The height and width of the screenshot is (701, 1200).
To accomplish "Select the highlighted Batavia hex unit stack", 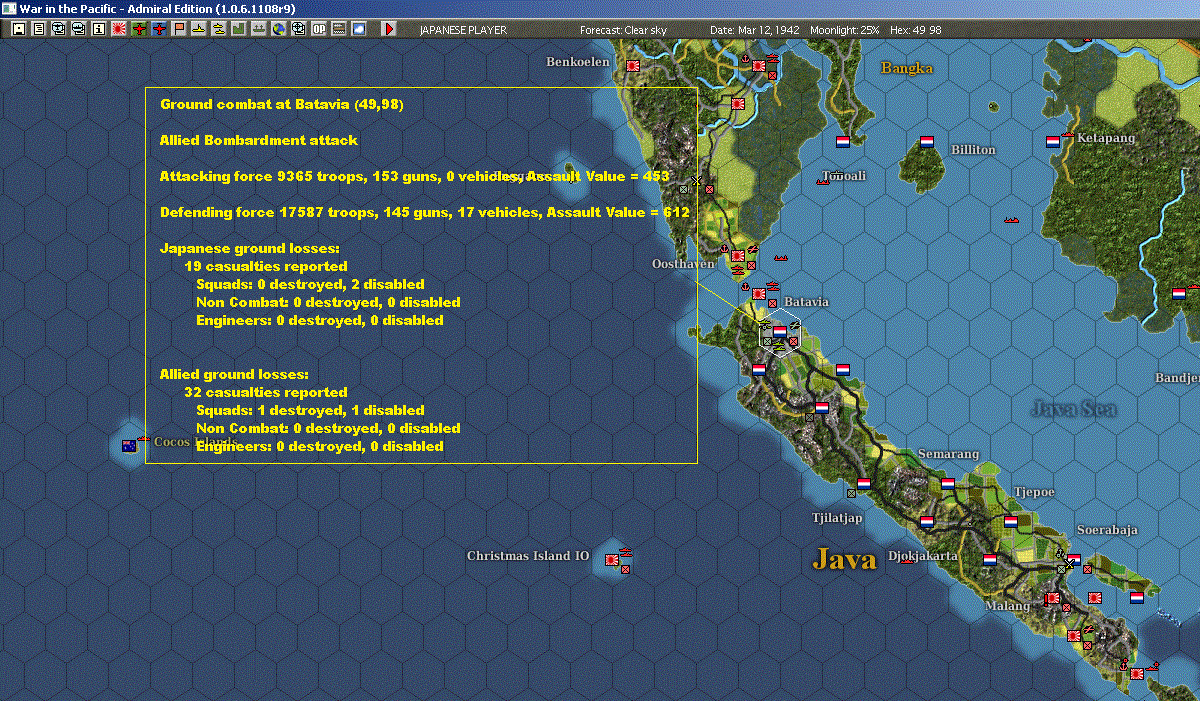I will click(x=779, y=332).
